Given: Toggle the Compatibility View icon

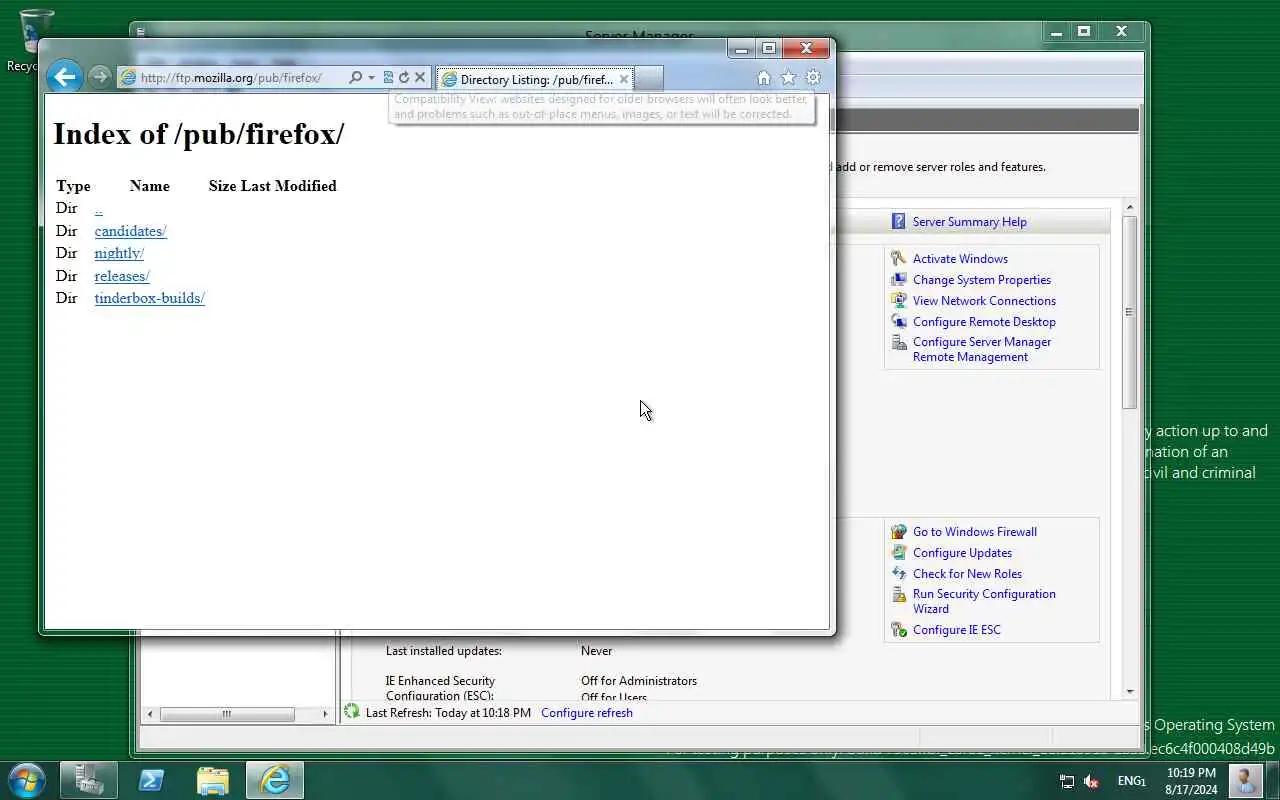Looking at the screenshot, I should point(388,77).
